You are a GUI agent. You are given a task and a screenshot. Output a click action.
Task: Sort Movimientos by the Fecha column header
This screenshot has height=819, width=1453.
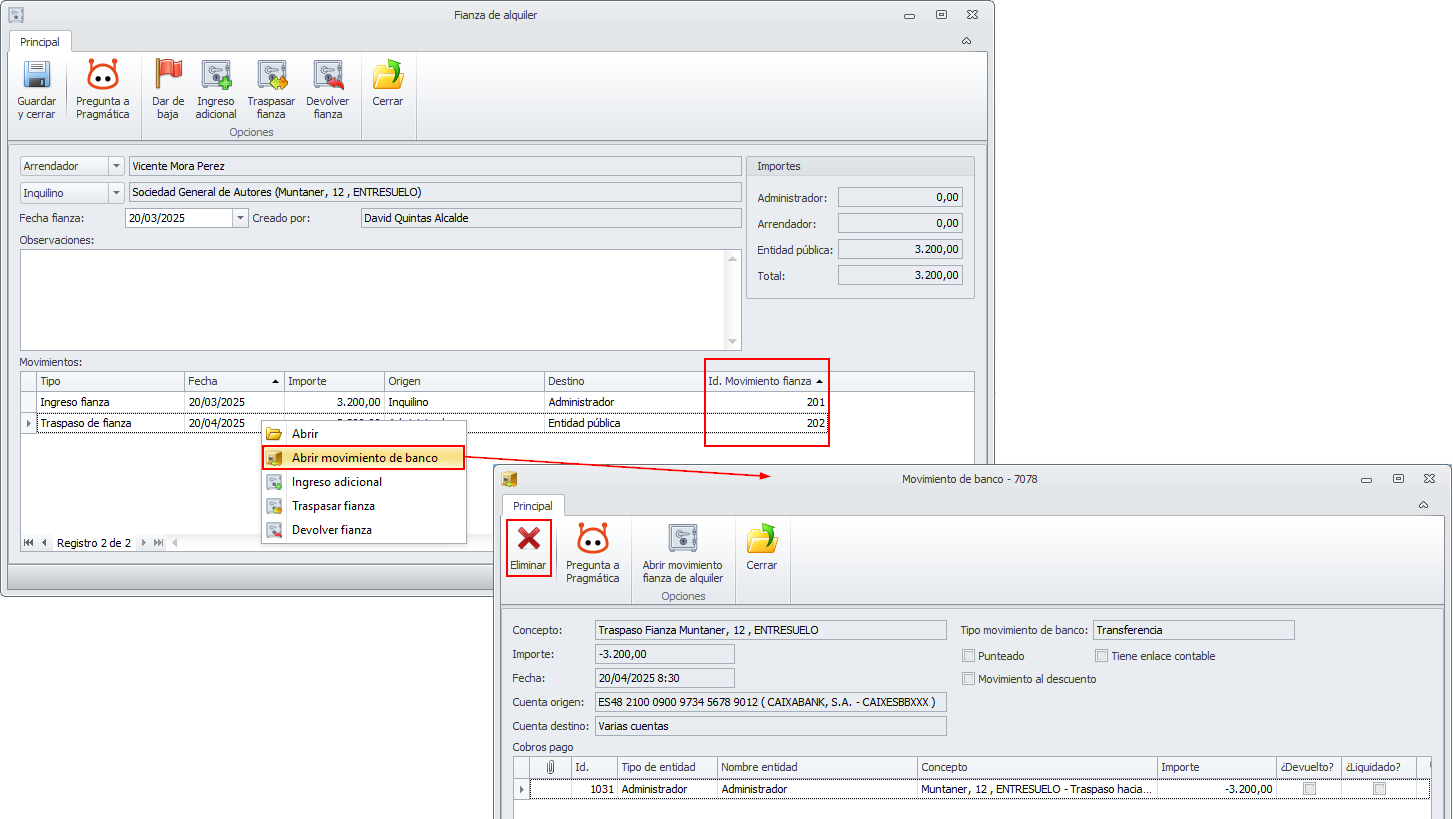point(235,381)
